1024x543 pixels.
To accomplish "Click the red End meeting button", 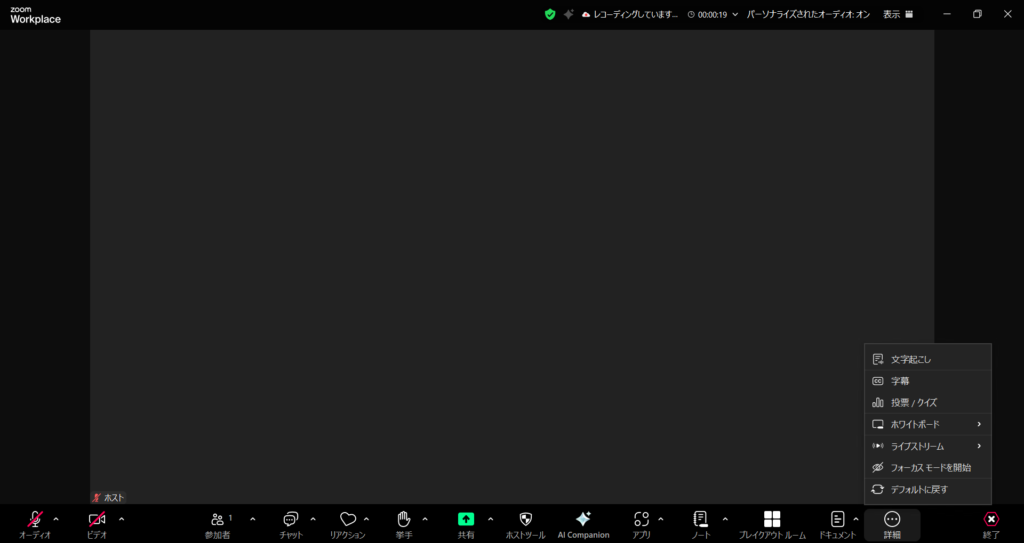I will [x=991, y=520].
